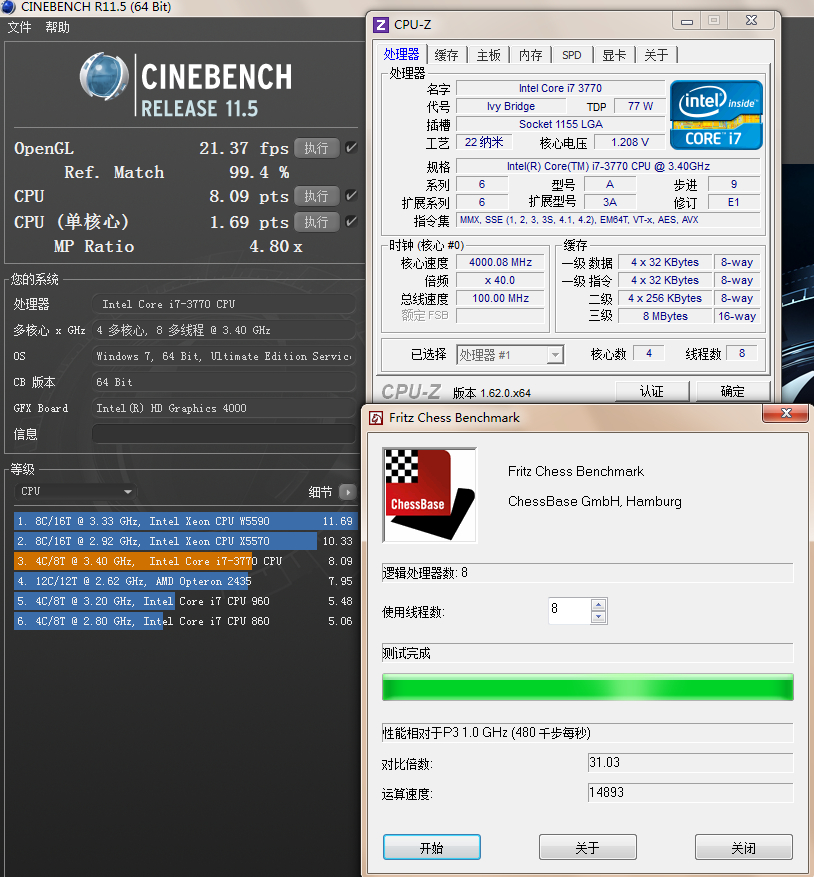Select the Intel Core i7 CPU 860 row
Viewport: 814px width, 877px height.
point(185,621)
